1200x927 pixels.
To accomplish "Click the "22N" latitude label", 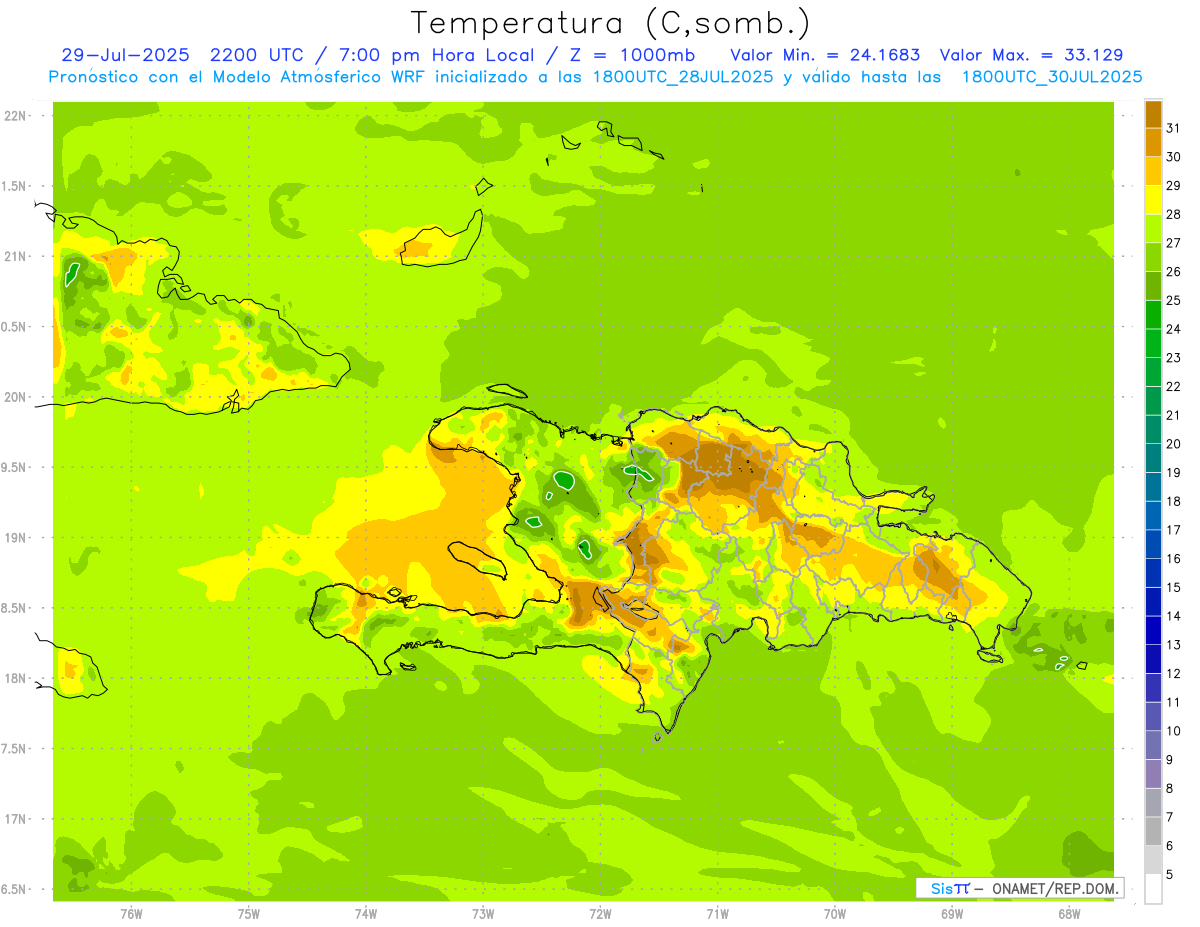I will click(15, 116).
